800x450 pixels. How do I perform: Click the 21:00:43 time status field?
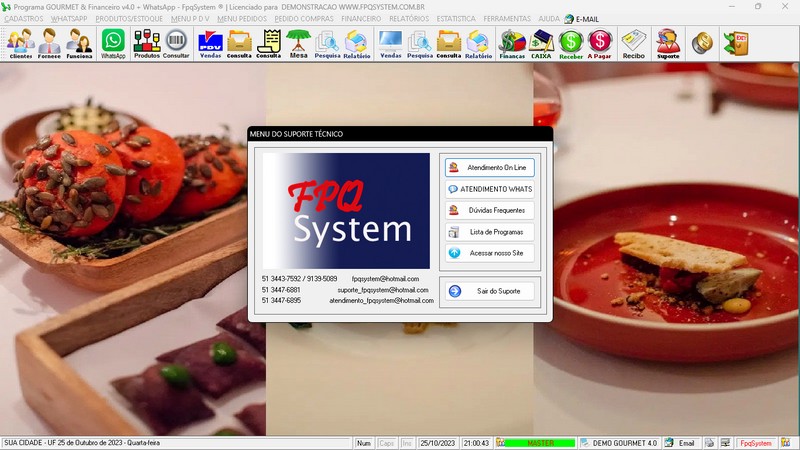tap(477, 443)
